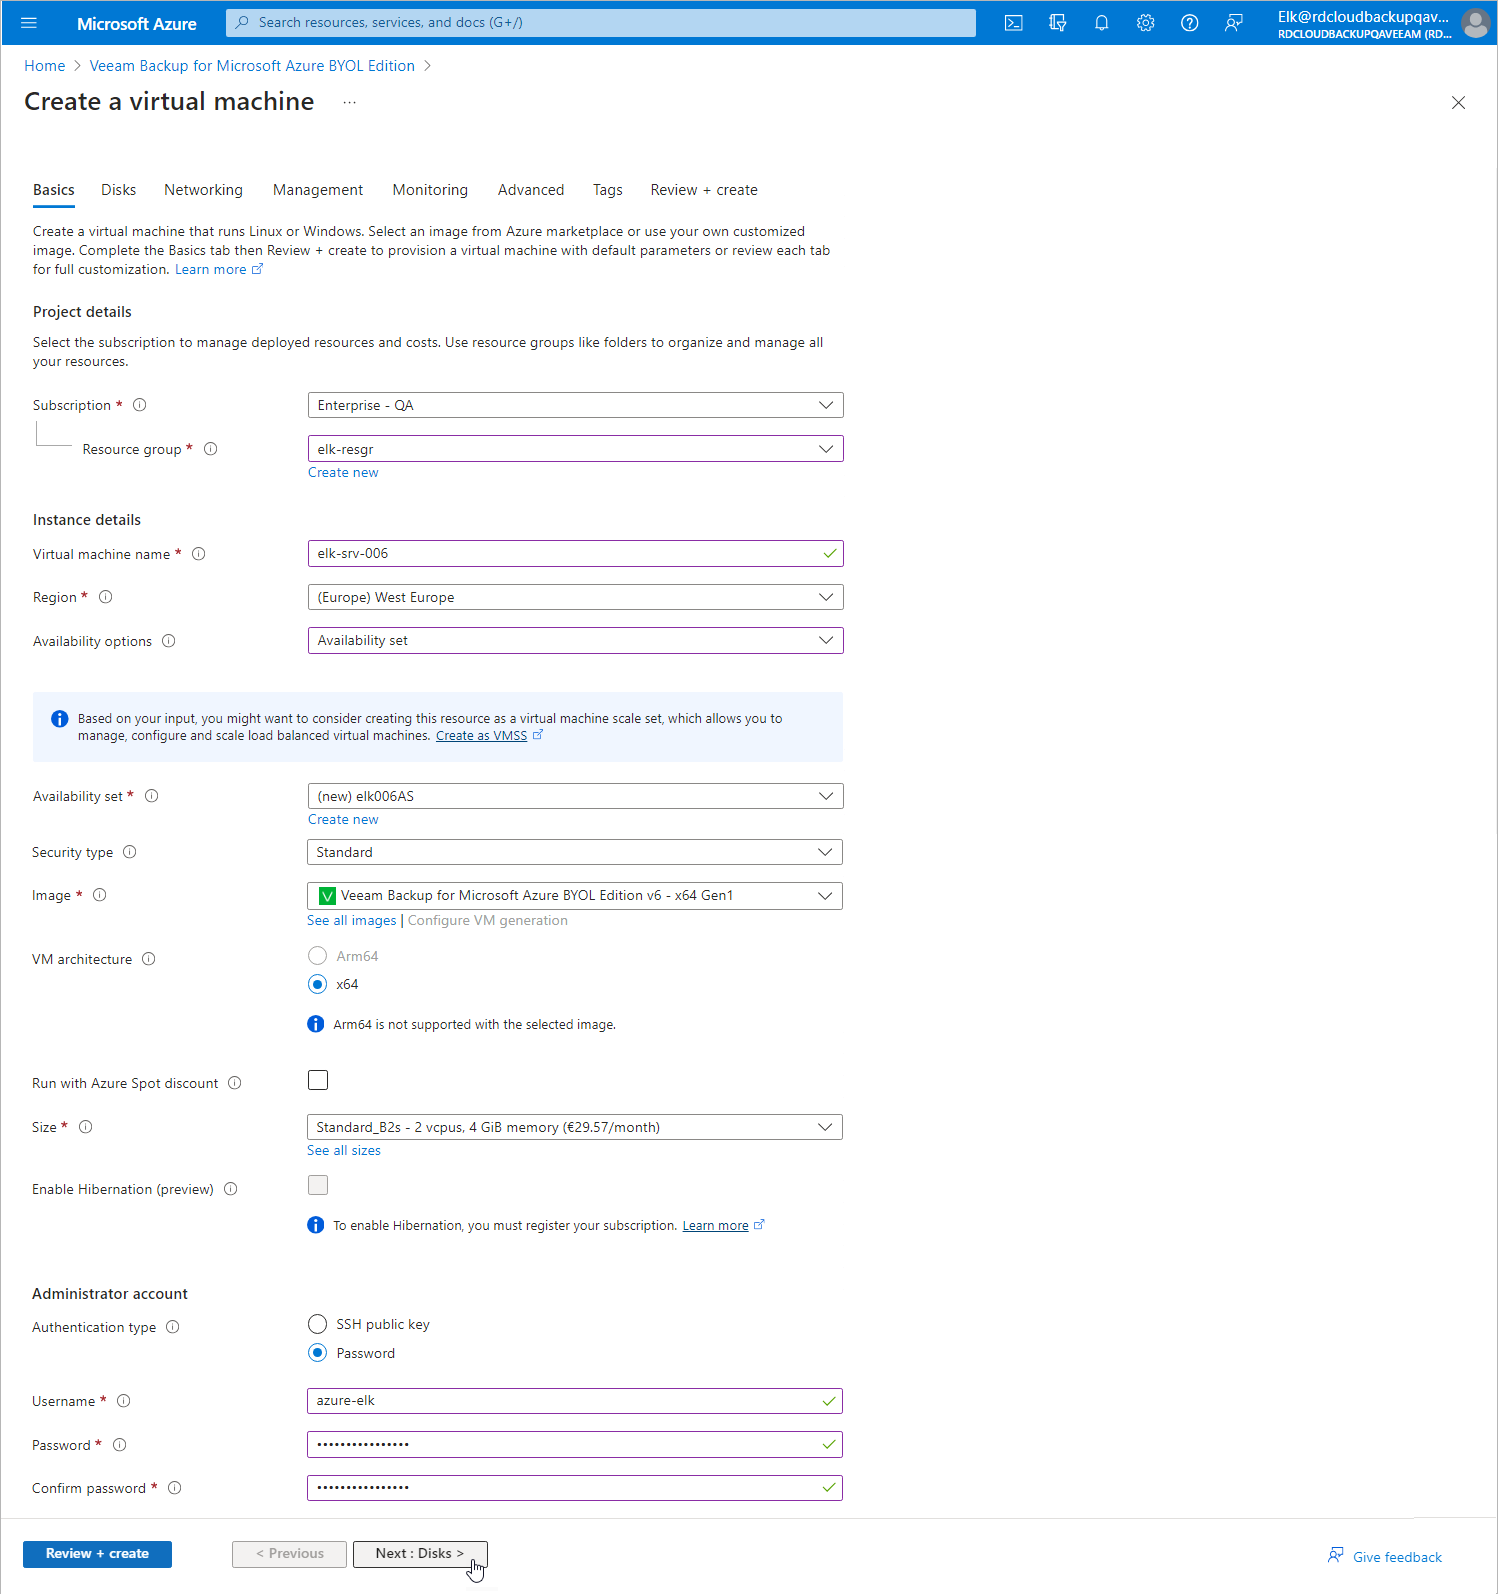Click See all images link
1498x1594 pixels.
[x=352, y=921]
